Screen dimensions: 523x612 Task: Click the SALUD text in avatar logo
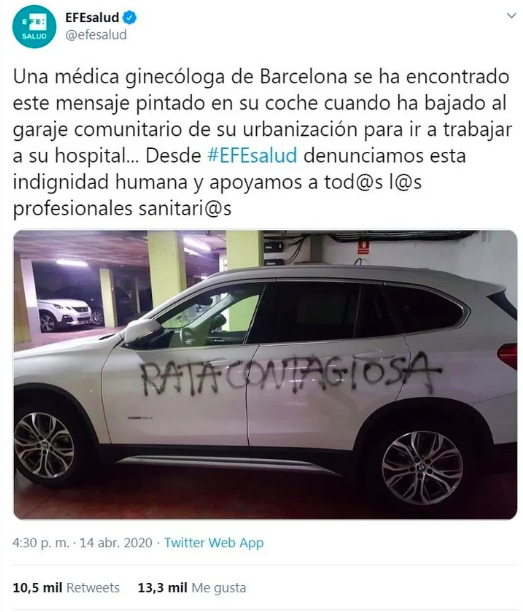point(34,37)
